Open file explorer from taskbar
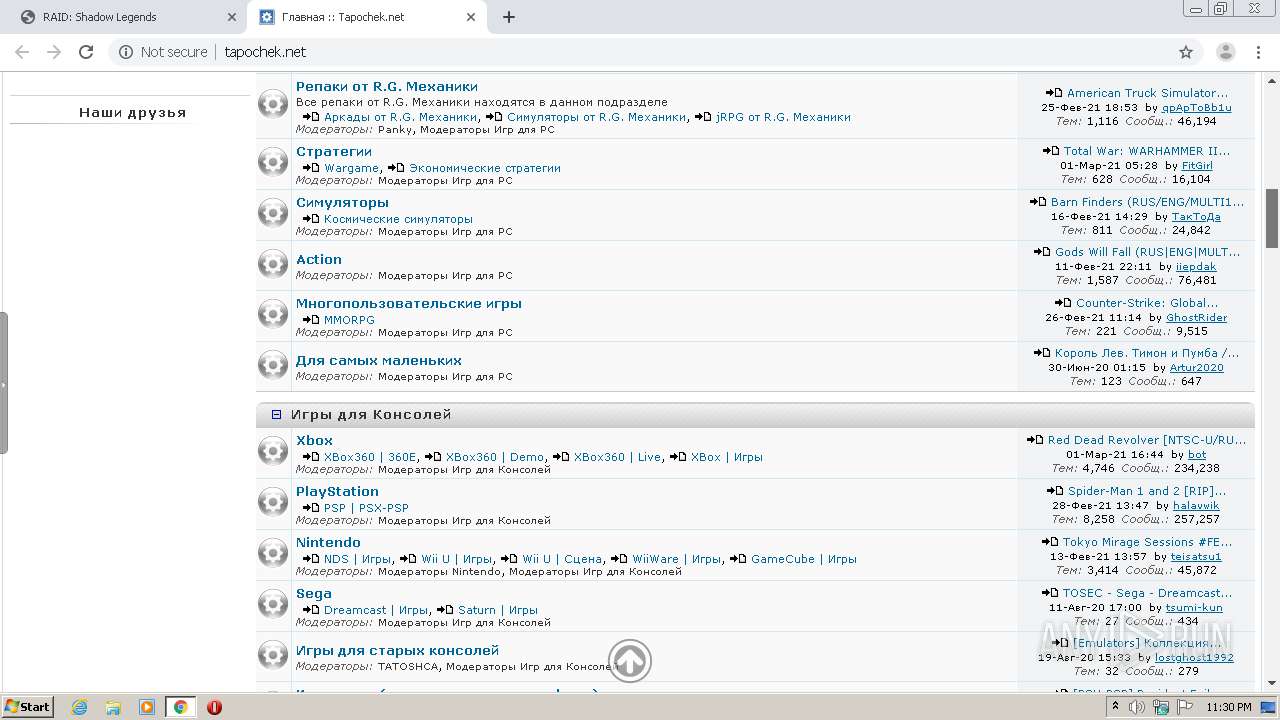1280x720 pixels. 113,707
